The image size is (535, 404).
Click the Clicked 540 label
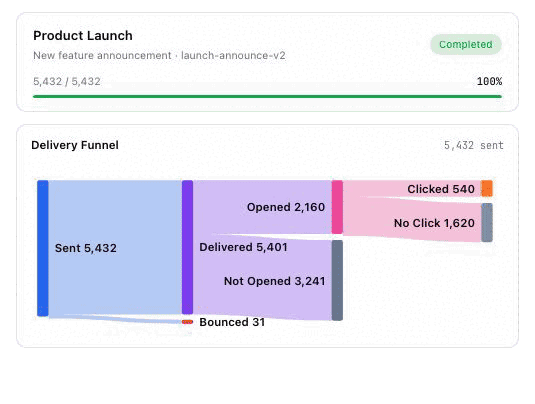click(x=441, y=189)
